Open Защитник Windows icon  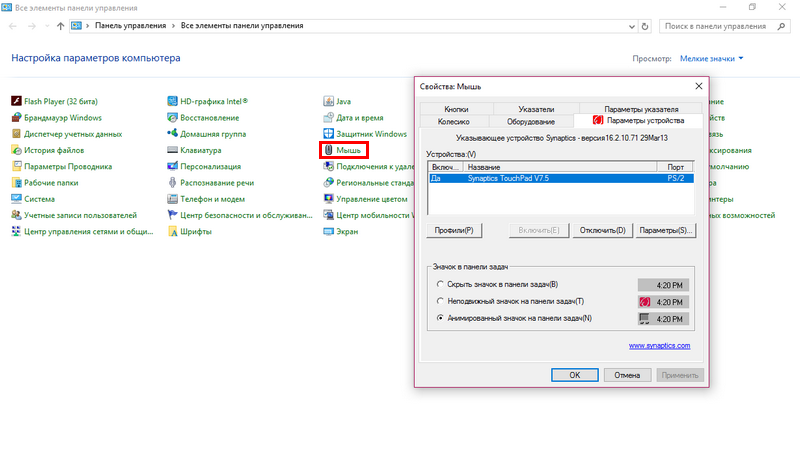coord(329,134)
